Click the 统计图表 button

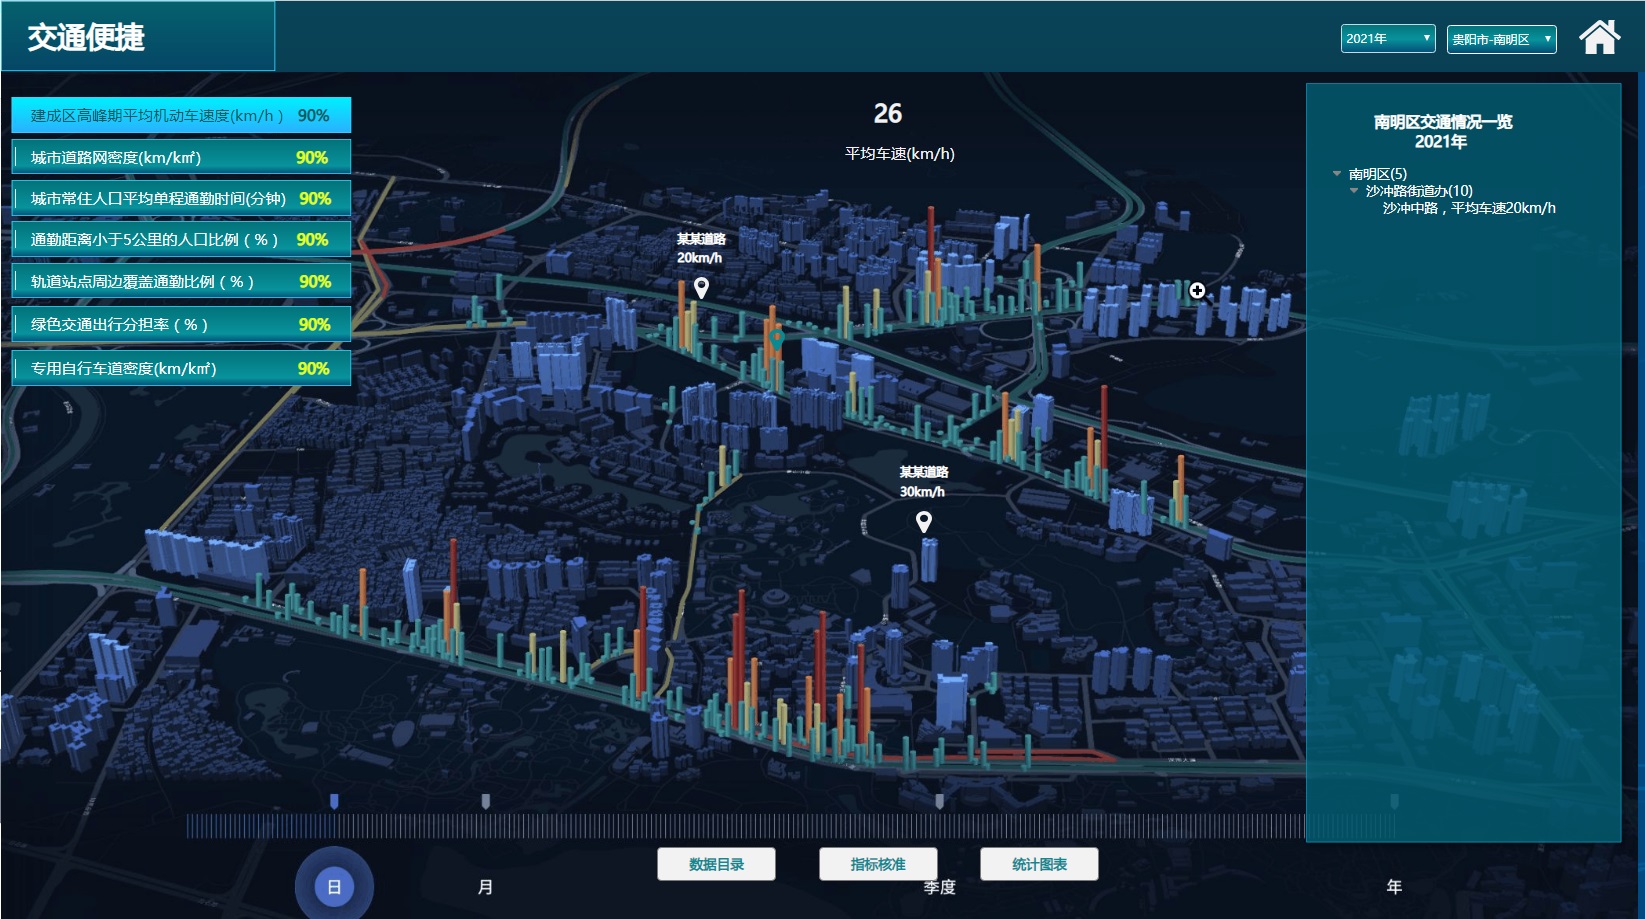tap(1039, 864)
